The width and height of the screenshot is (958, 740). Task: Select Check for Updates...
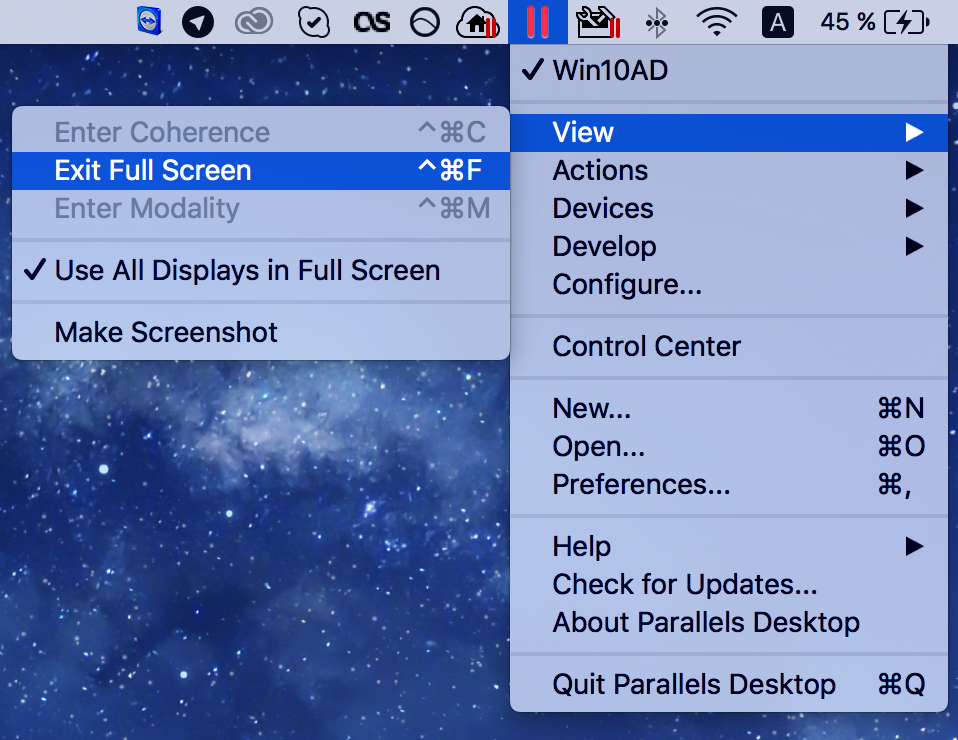[x=728, y=584]
